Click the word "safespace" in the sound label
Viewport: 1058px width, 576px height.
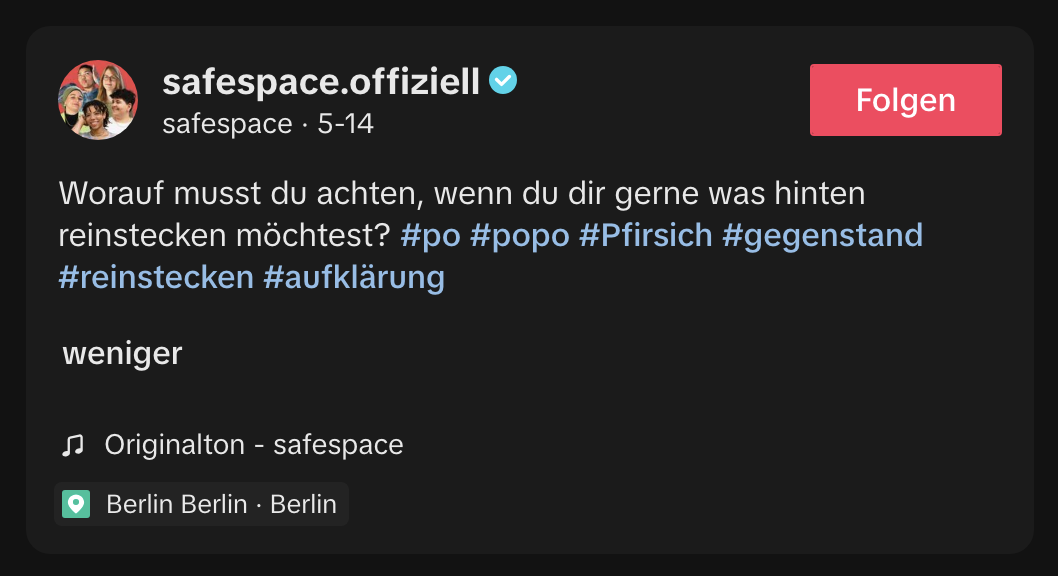[338, 445]
